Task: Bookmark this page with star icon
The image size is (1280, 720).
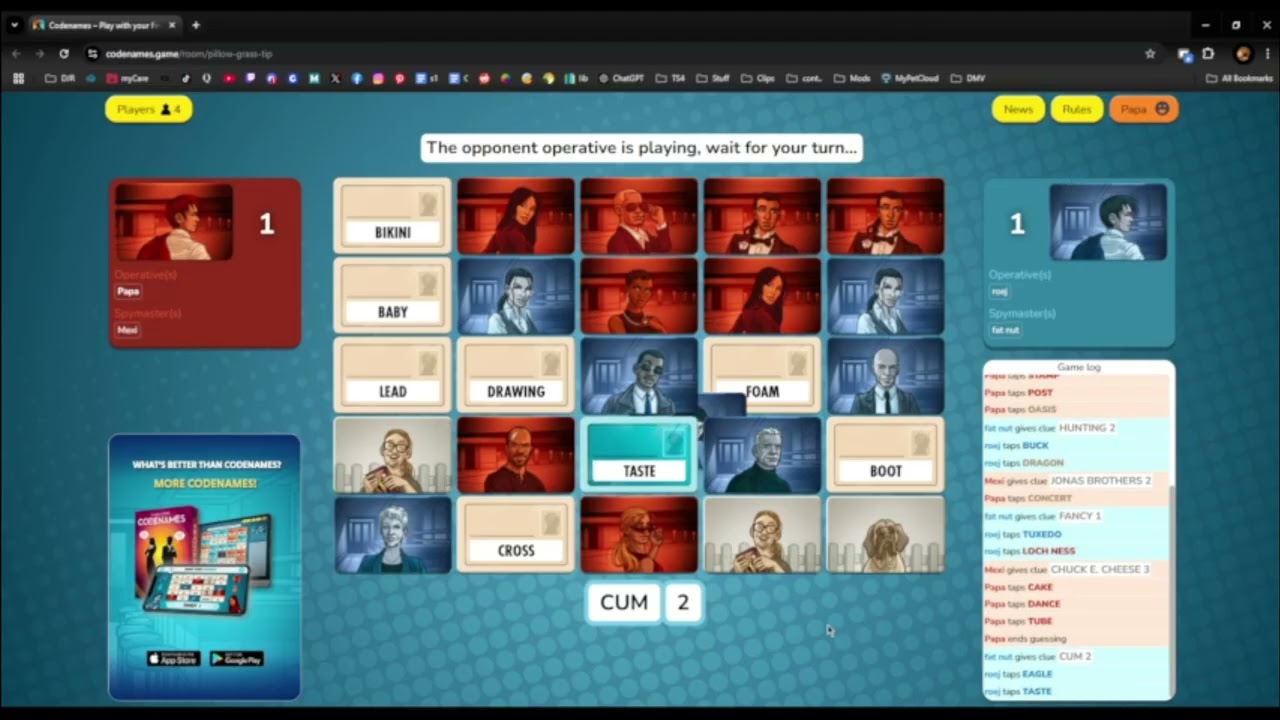Action: [1150, 54]
